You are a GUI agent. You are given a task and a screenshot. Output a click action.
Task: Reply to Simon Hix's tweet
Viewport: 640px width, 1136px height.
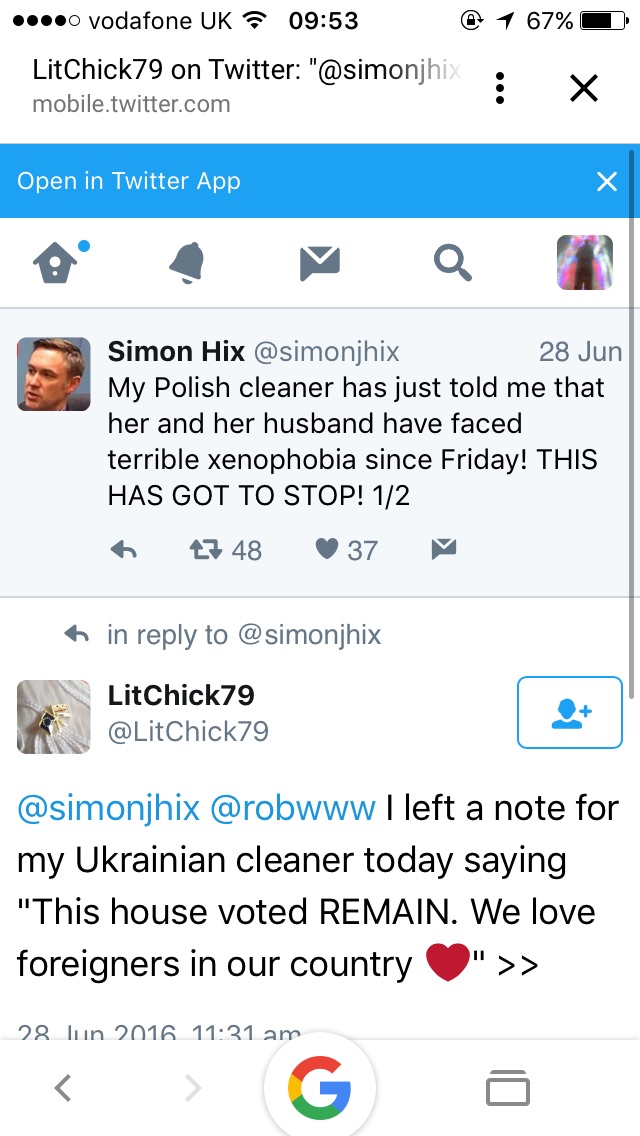click(x=123, y=549)
